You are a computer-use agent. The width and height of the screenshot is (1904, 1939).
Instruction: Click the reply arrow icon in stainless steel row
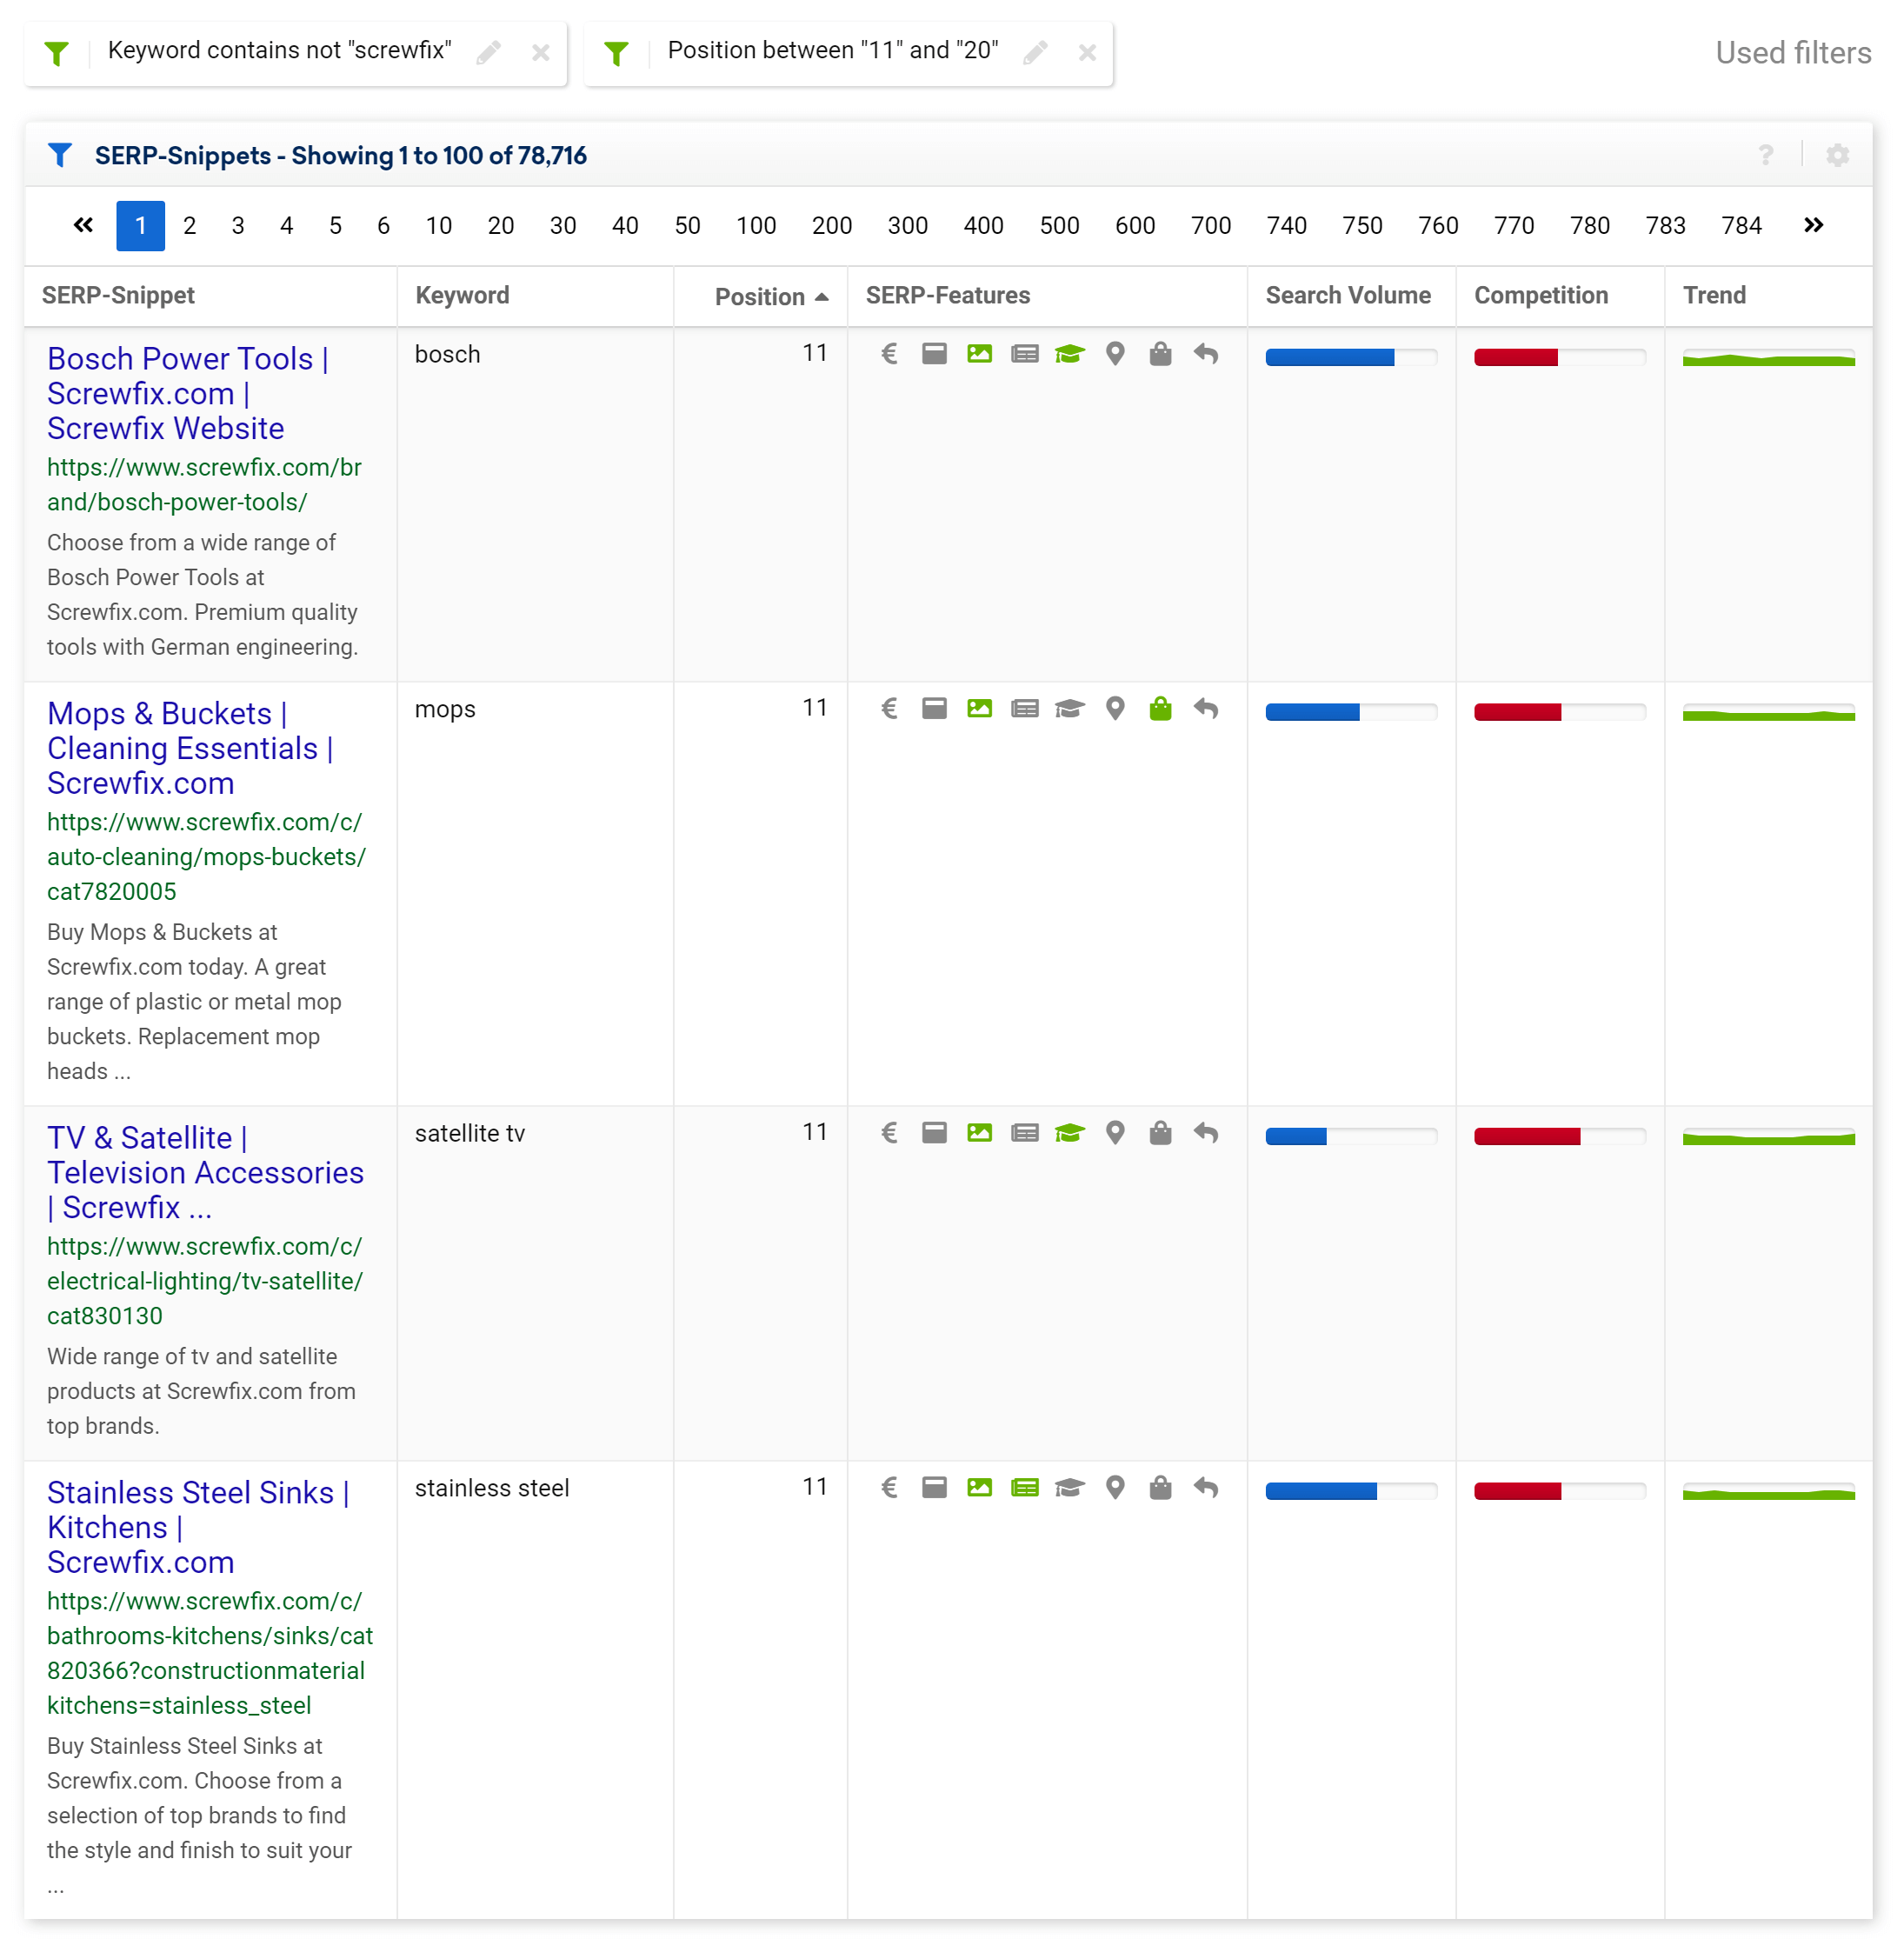pyautogui.click(x=1206, y=1488)
